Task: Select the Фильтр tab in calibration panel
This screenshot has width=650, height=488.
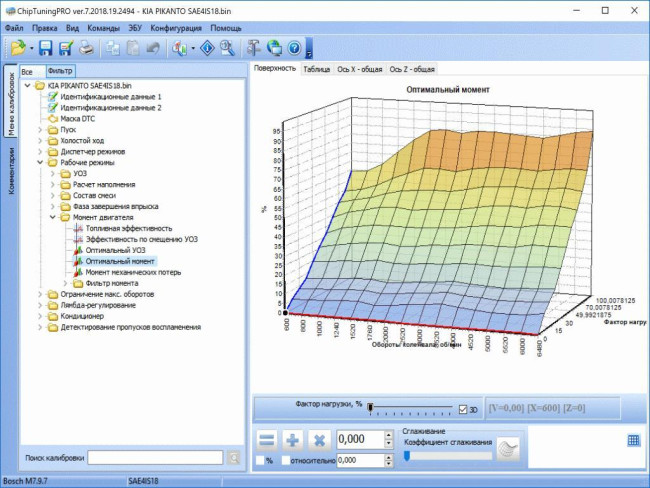Action: (x=60, y=71)
